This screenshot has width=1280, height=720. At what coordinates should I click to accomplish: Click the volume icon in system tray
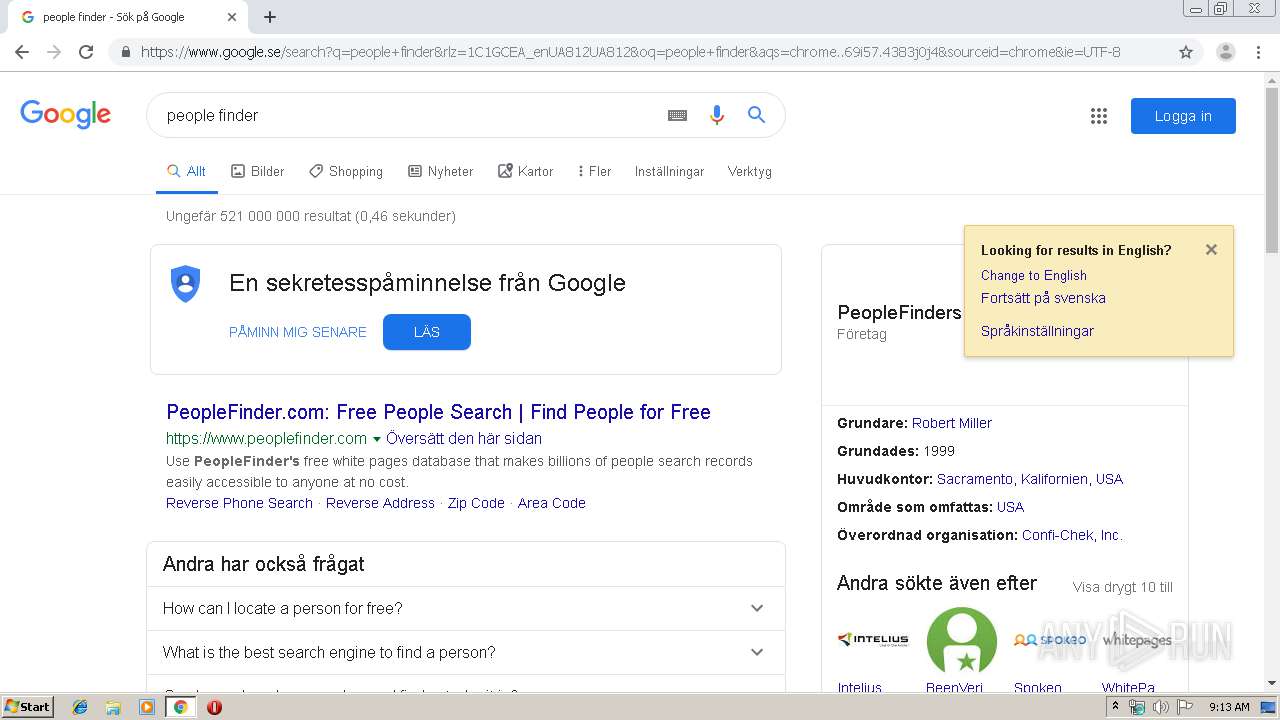pyautogui.click(x=1160, y=707)
